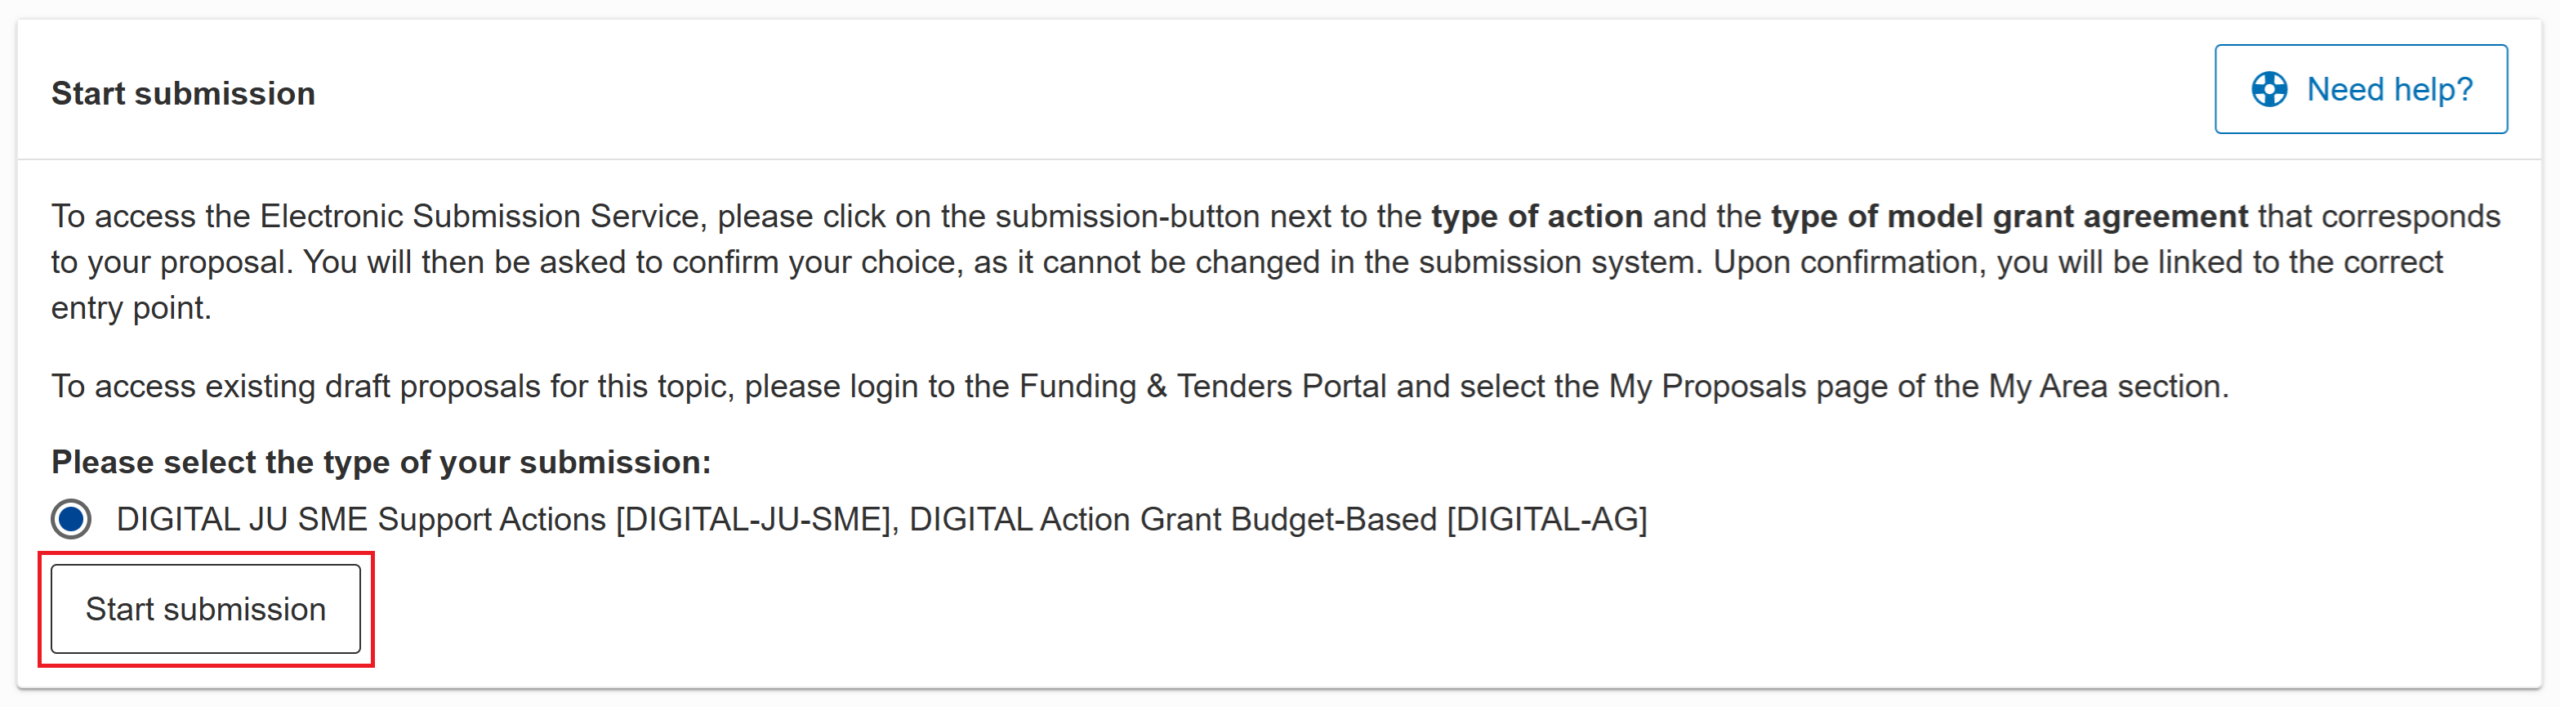Click the bold "type of action" text

[1536, 216]
